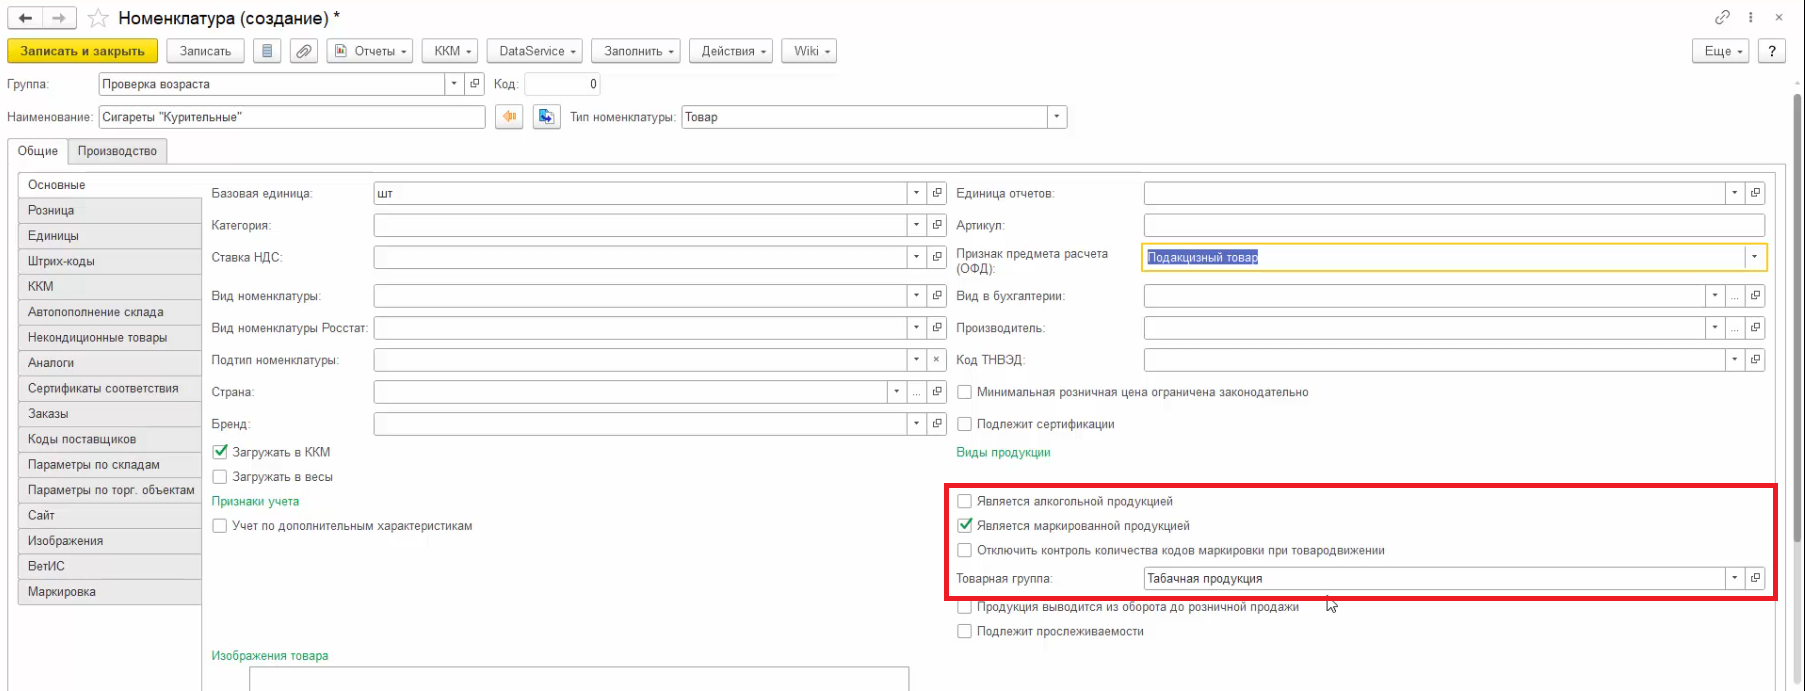Open the attached files paperclip icon
The width and height of the screenshot is (1805, 691).
304,51
